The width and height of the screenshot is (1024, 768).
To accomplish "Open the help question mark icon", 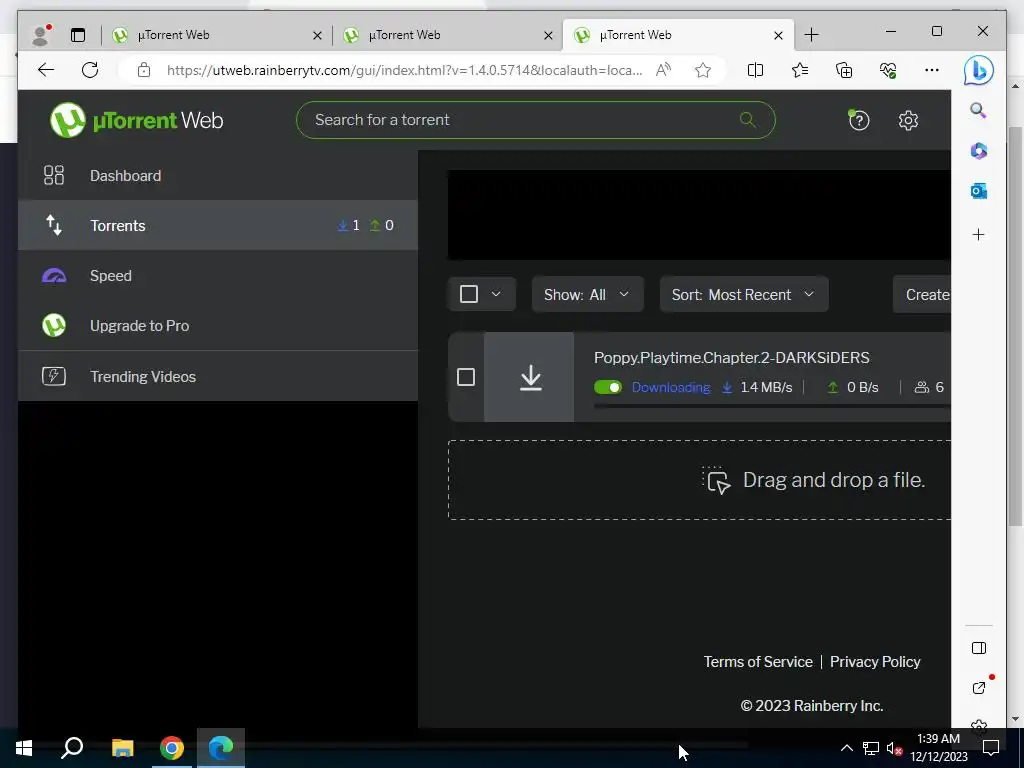I will (x=858, y=120).
